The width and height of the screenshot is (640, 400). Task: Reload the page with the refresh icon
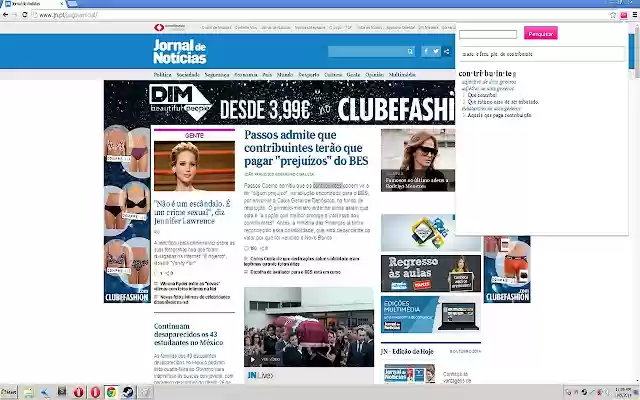(24, 15)
